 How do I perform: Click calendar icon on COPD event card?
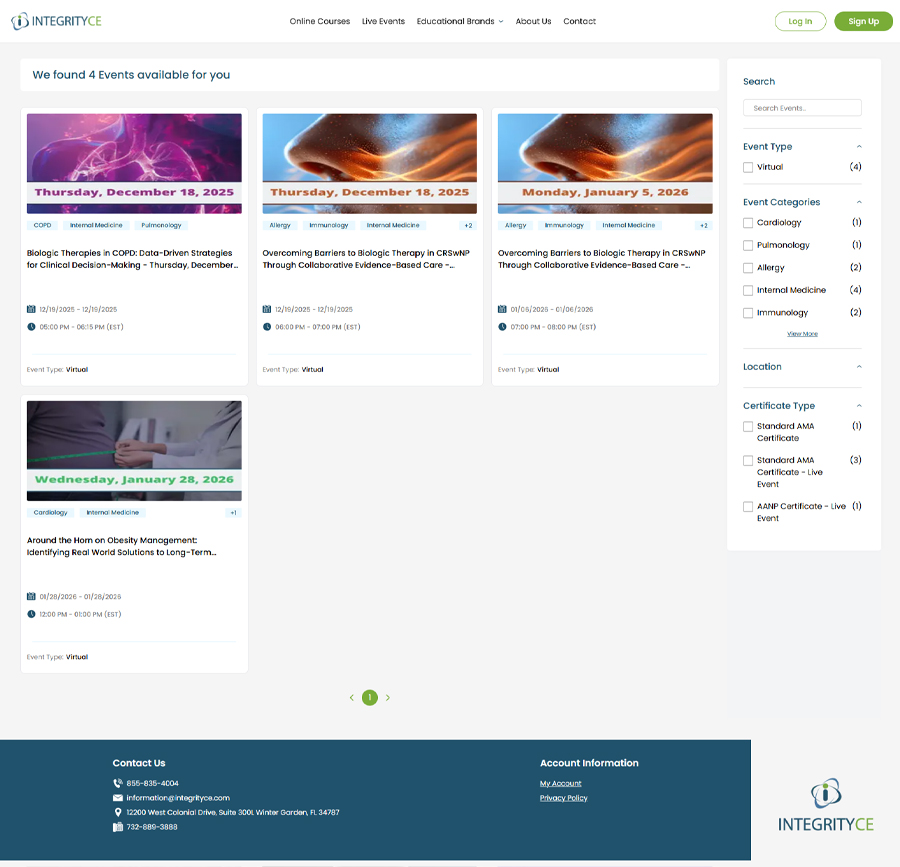(x=31, y=310)
